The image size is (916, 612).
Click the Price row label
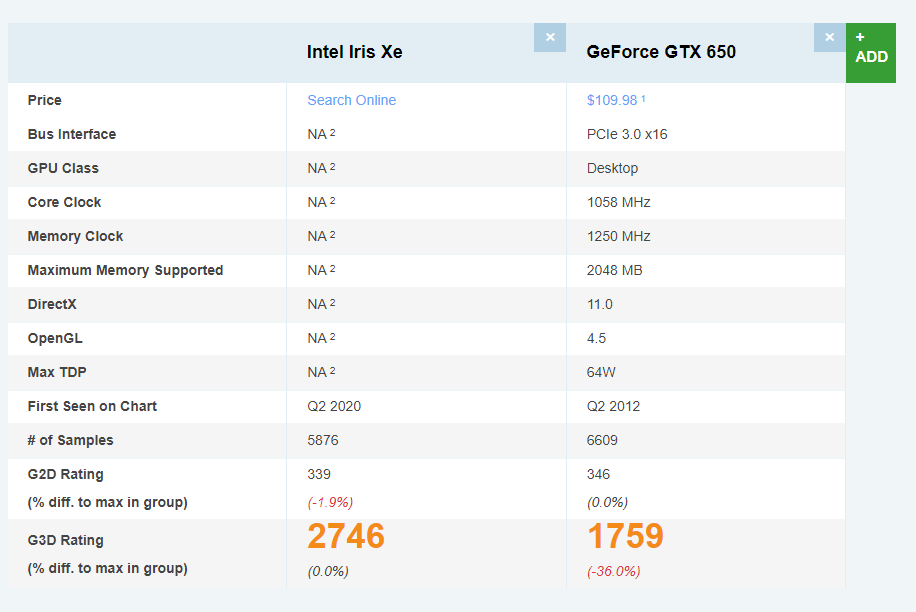44,100
